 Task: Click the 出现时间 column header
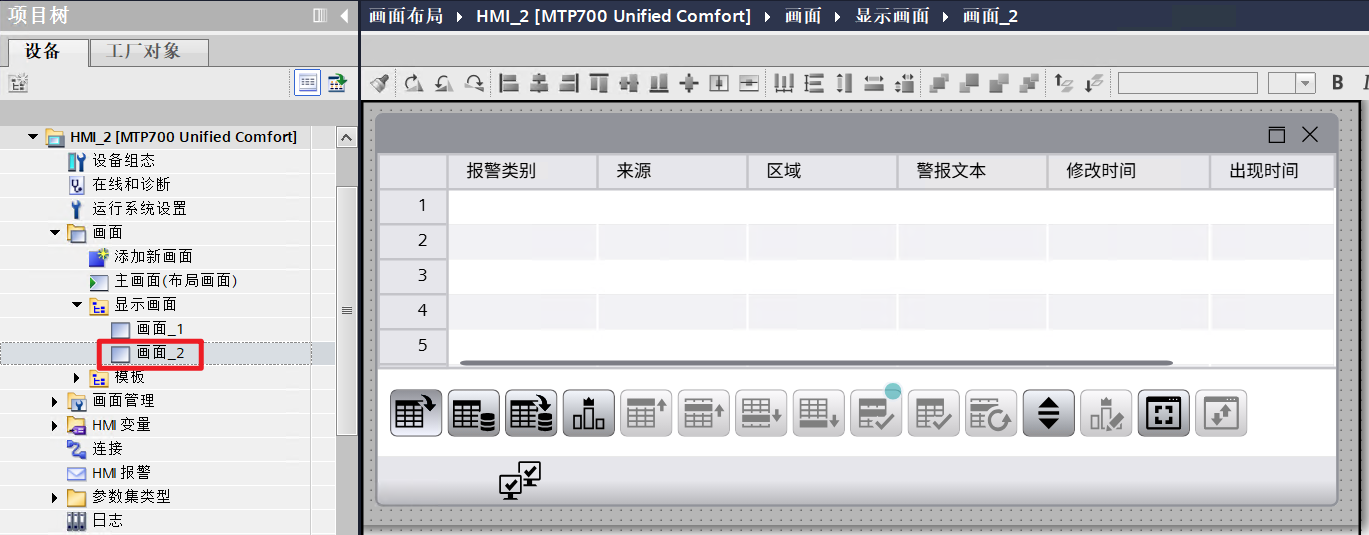coord(1273,171)
